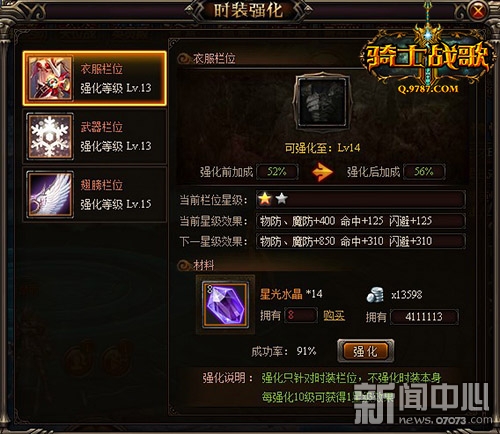Open the 衣服栏位 Lv.13 tab
The width and height of the screenshot is (500, 434).
(x=95, y=79)
